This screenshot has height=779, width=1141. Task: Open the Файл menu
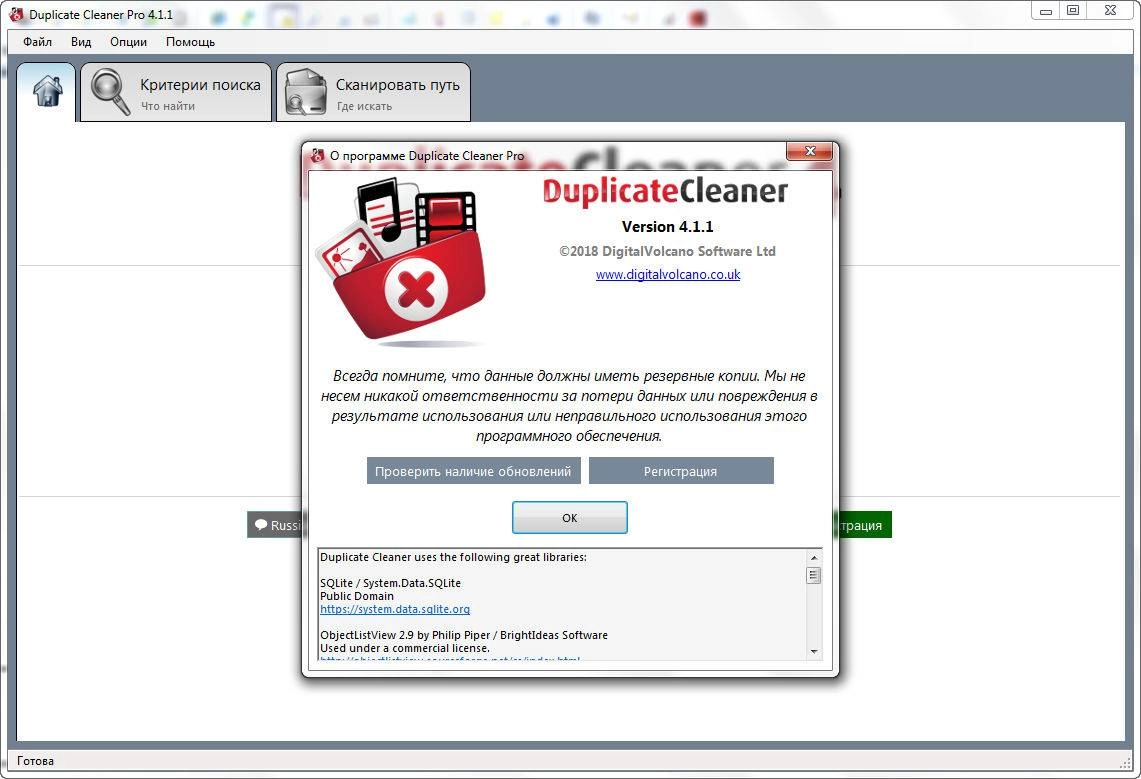point(37,41)
